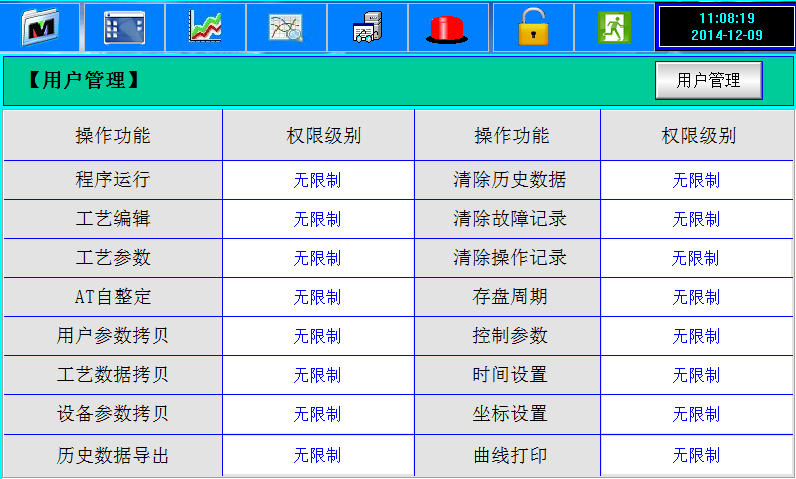Viewport: 796px width, 479px height.
Task: Click the 工艺数据拷贝 function label
Action: pyautogui.click(x=113, y=375)
